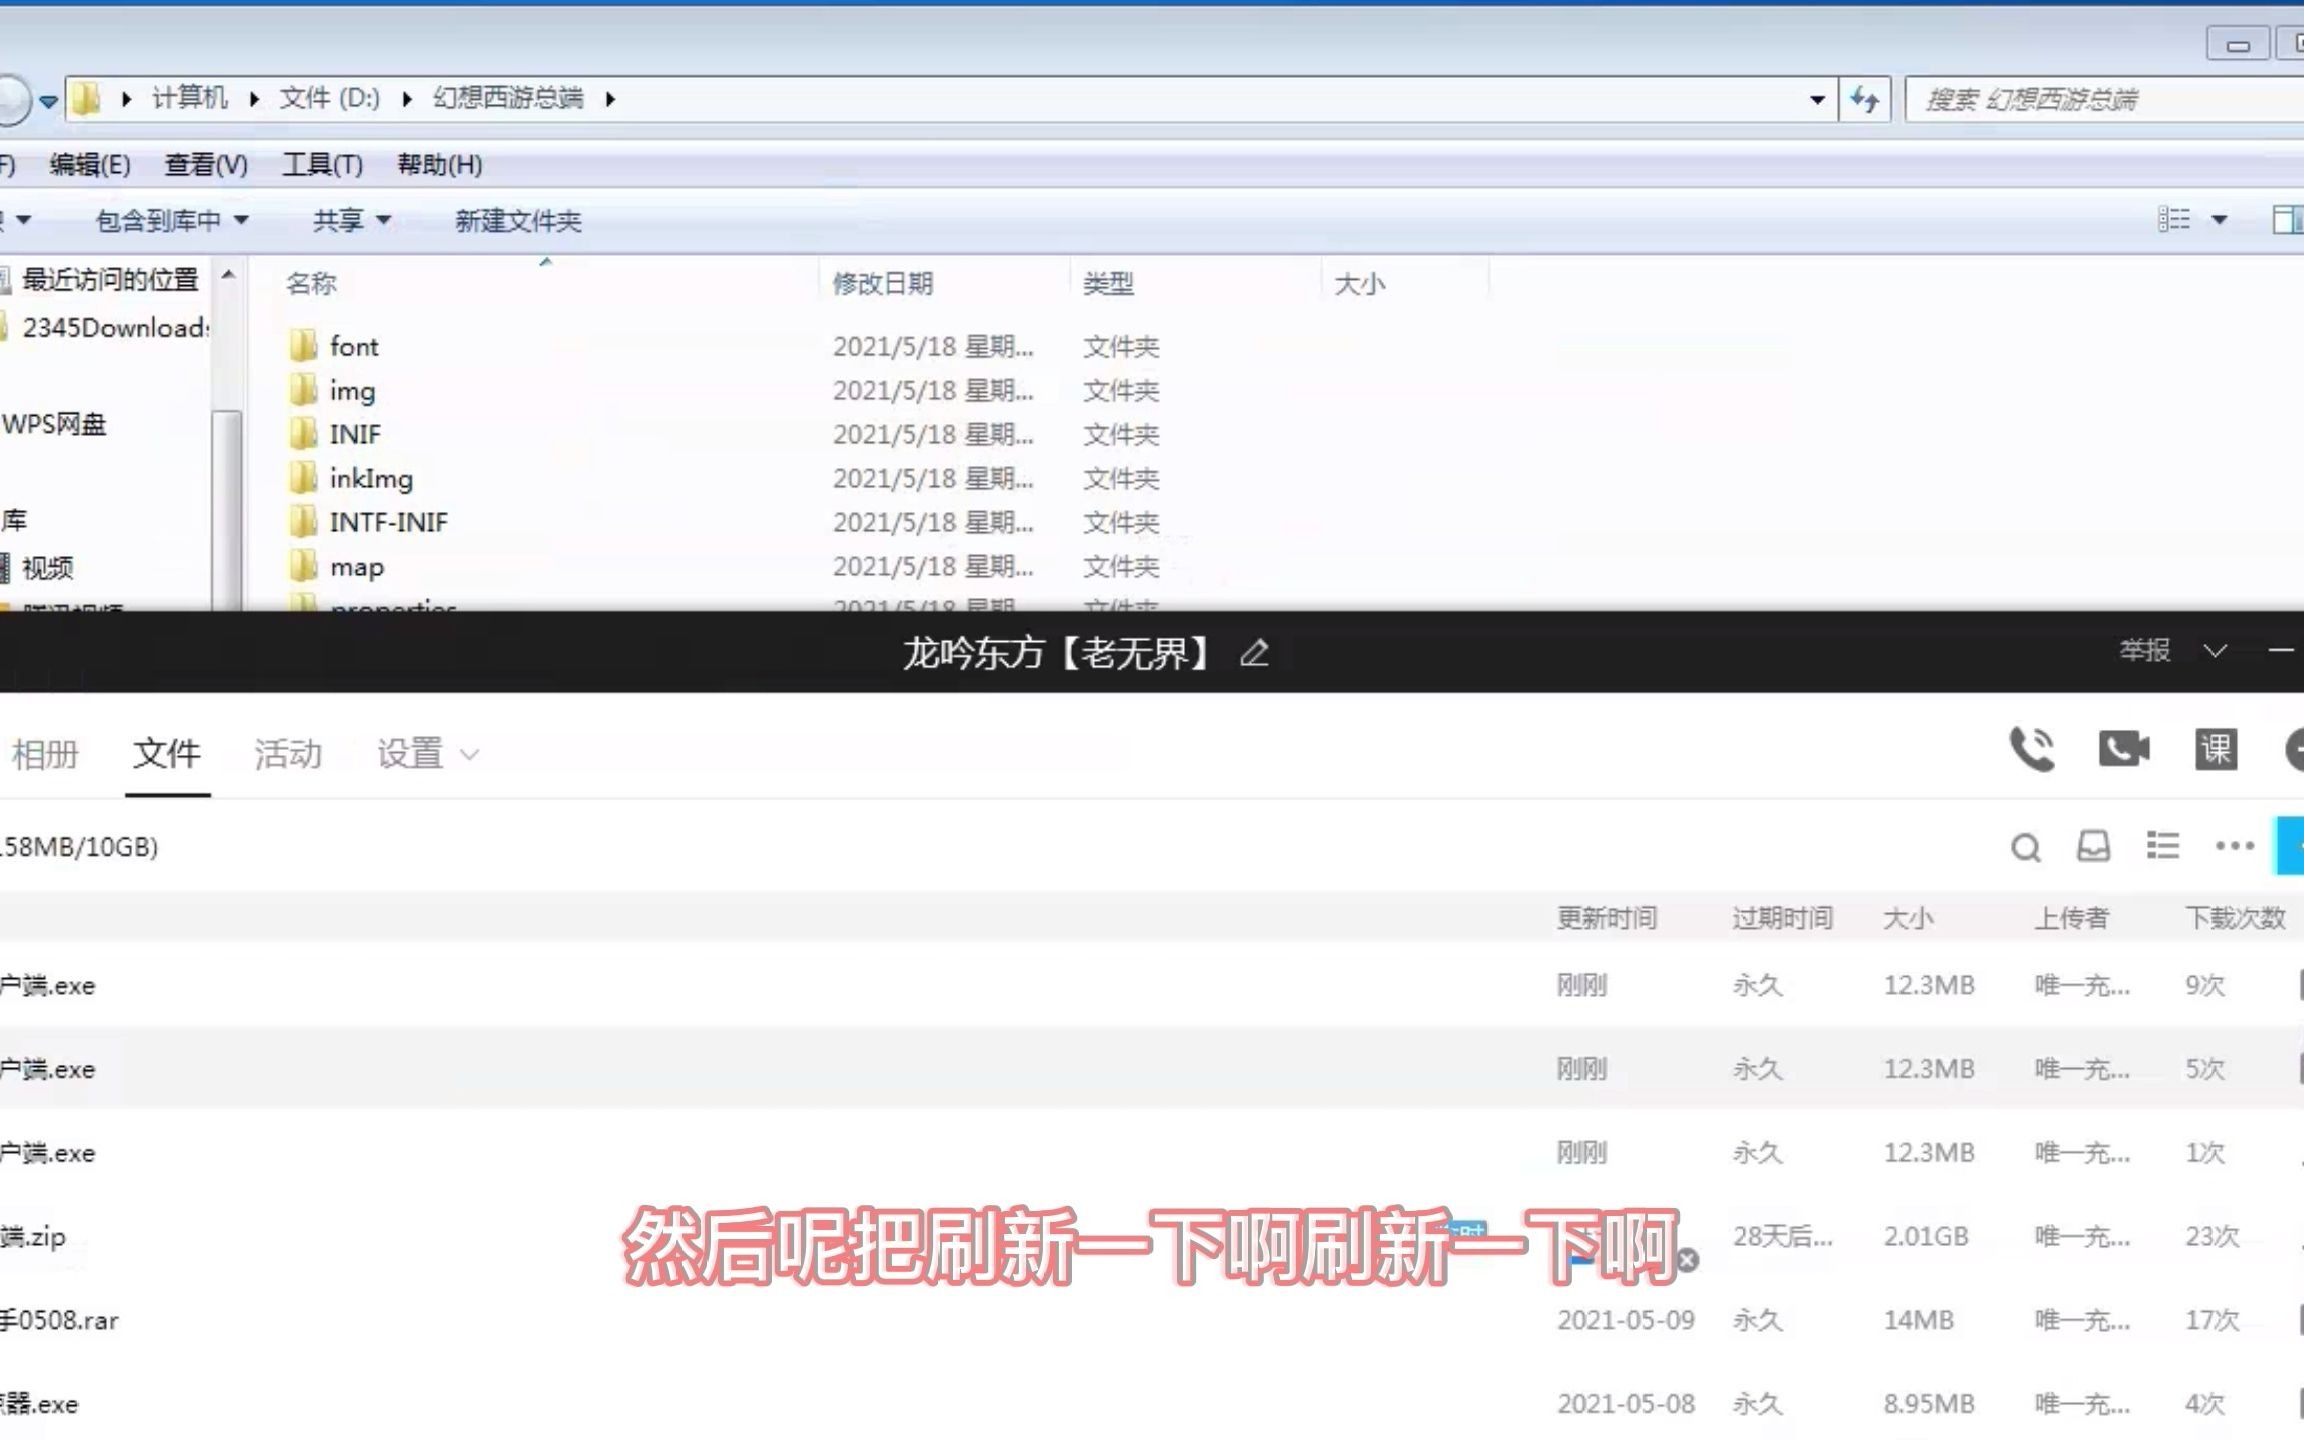
Task: Select WPS网盘 in sidebar
Action: pos(54,424)
